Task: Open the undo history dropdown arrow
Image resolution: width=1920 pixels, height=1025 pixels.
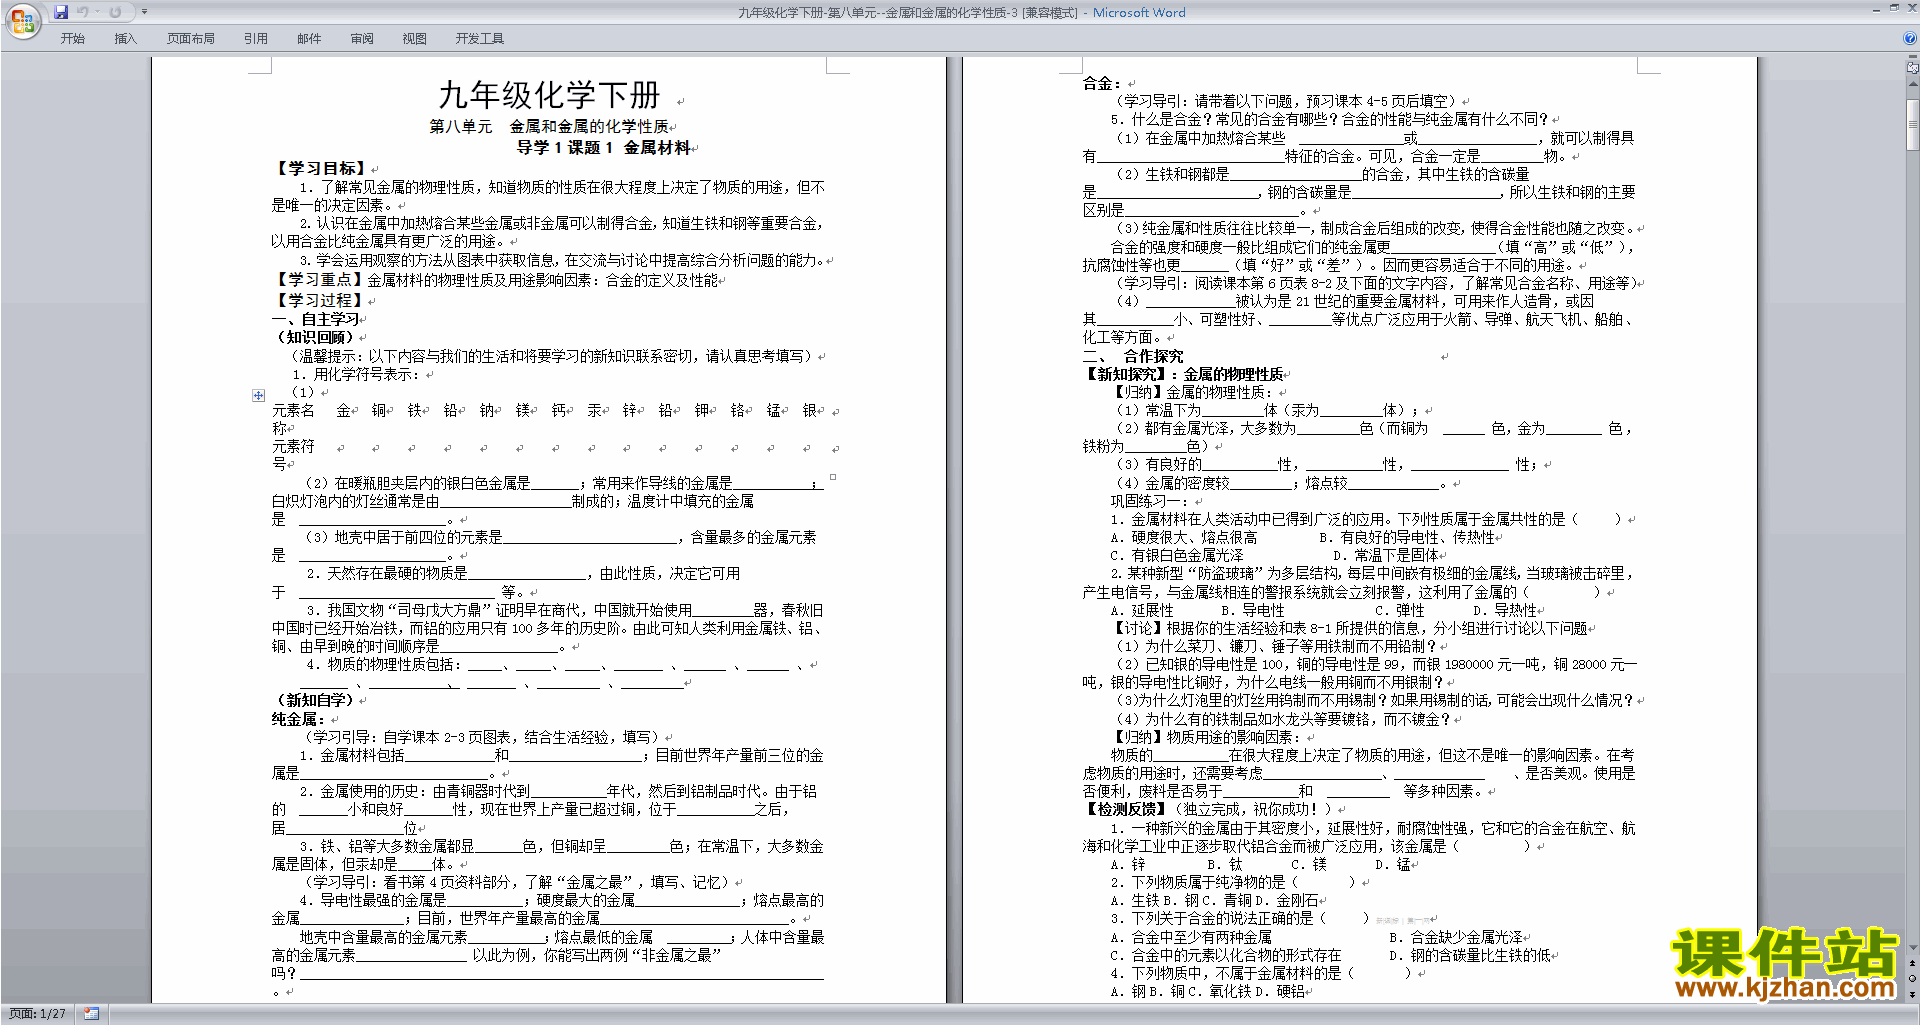Action: [x=97, y=12]
